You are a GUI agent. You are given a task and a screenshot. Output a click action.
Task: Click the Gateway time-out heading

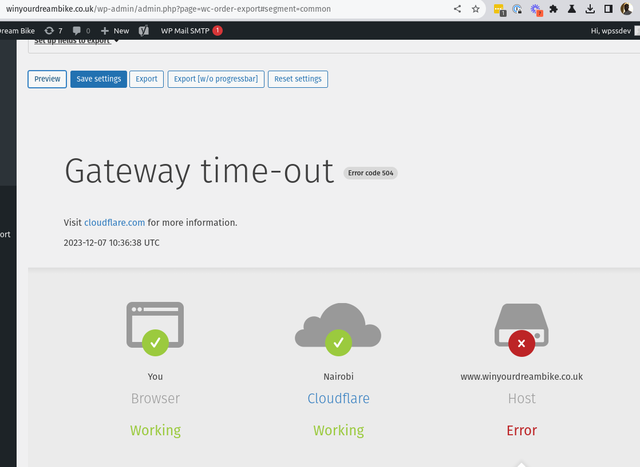tap(199, 171)
